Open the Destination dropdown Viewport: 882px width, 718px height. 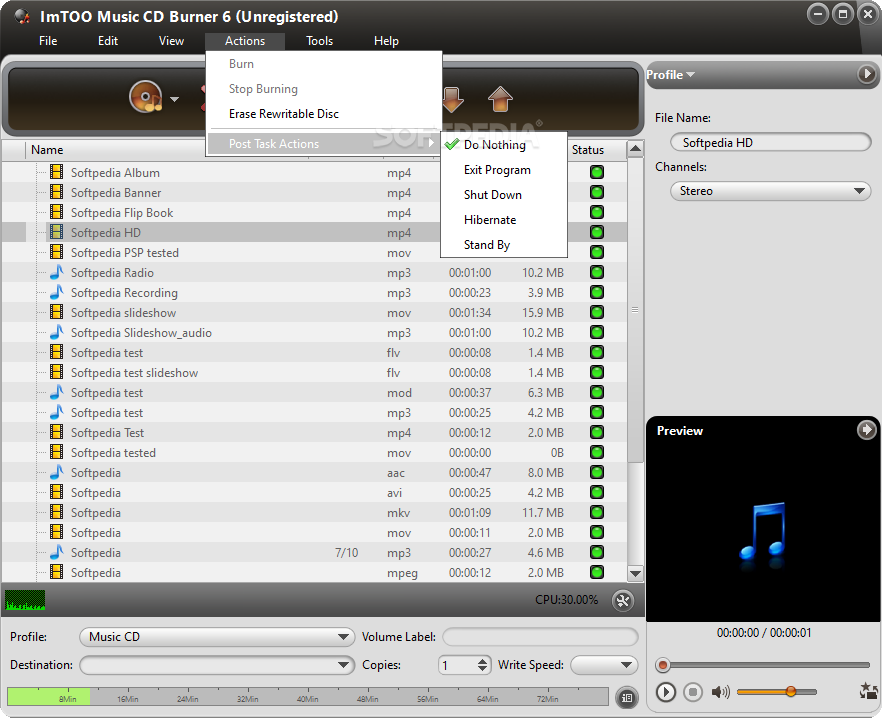tap(217, 665)
